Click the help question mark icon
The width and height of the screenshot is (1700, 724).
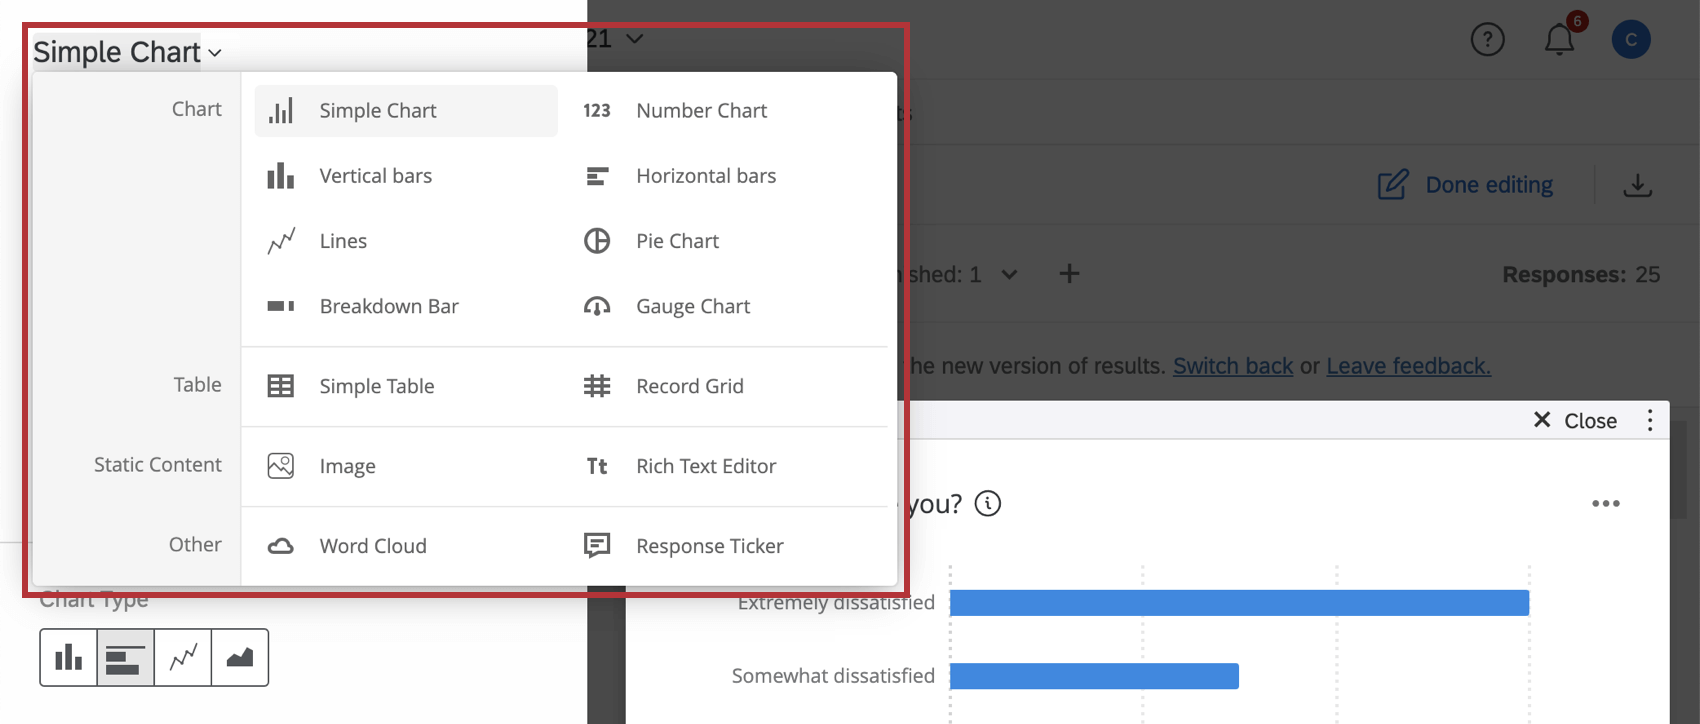click(x=1487, y=39)
